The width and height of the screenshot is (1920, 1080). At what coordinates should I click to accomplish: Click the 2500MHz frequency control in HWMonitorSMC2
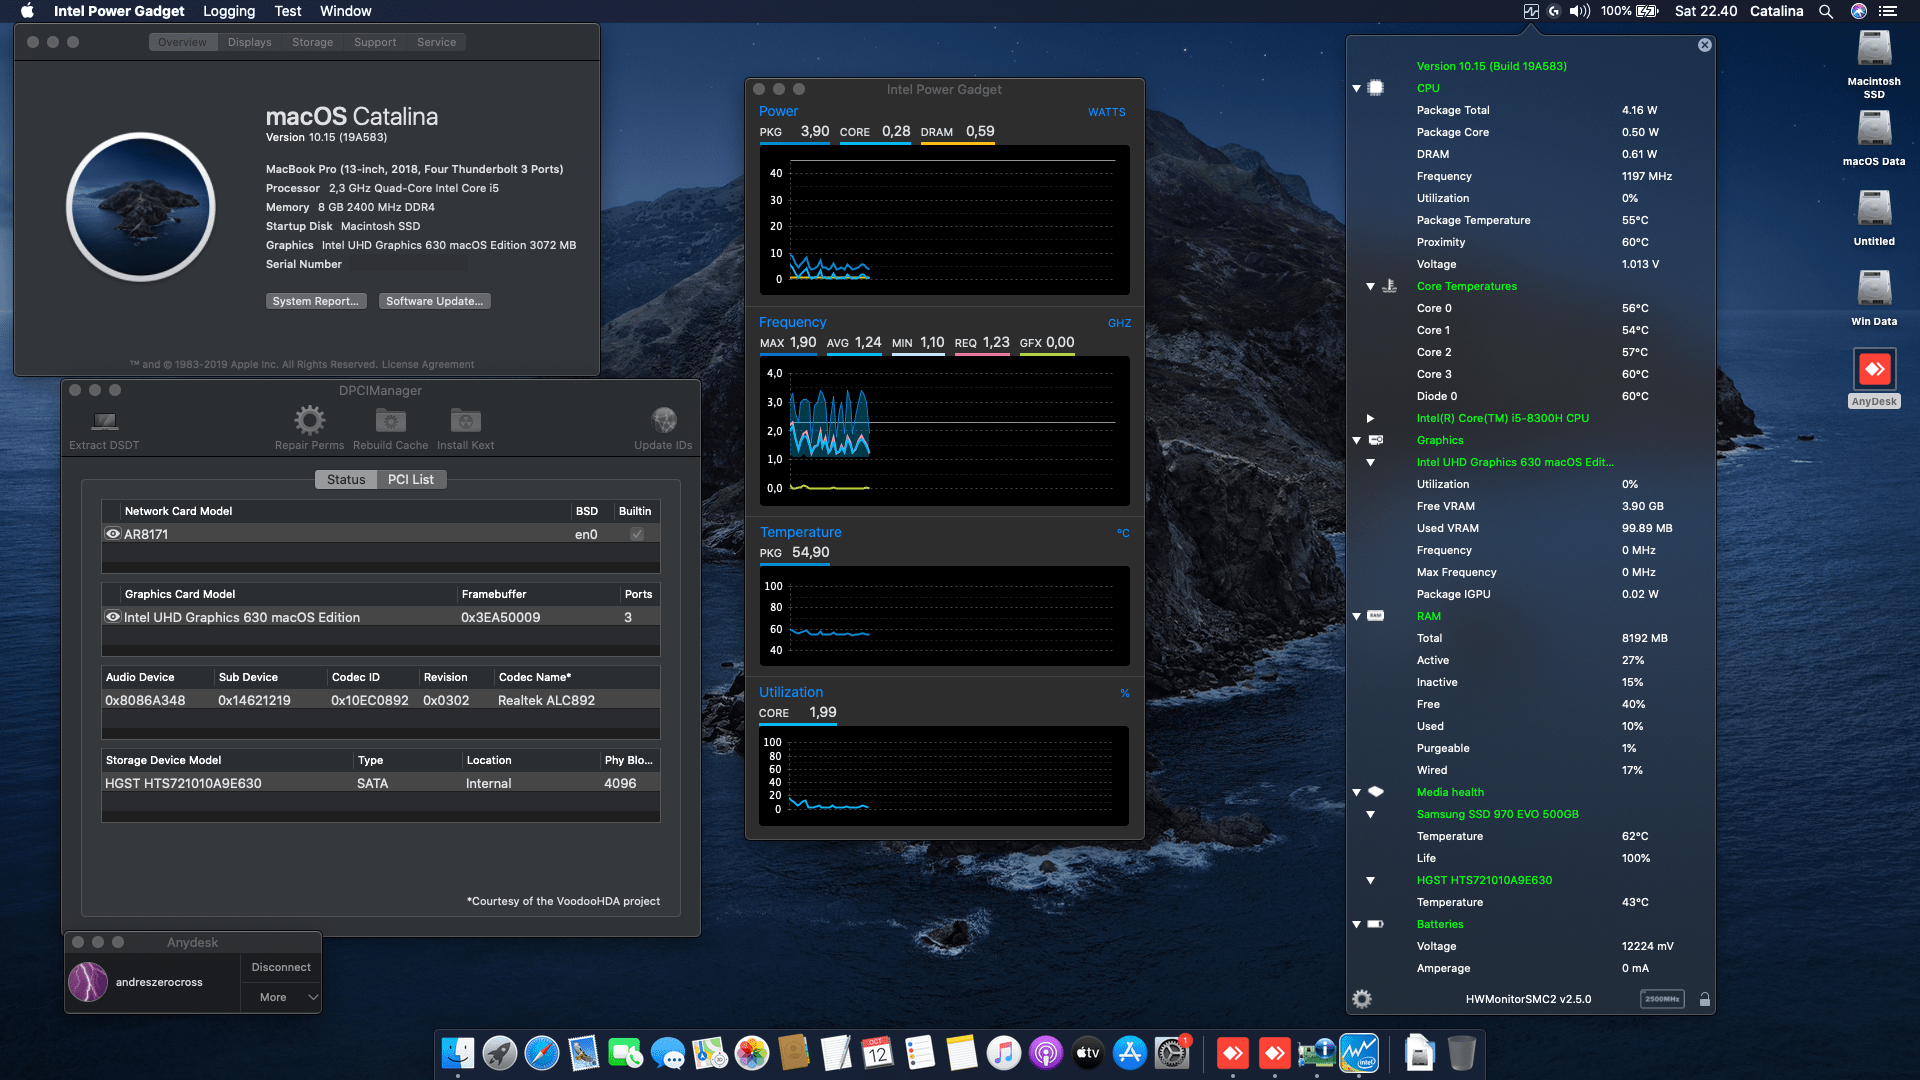pos(1662,998)
